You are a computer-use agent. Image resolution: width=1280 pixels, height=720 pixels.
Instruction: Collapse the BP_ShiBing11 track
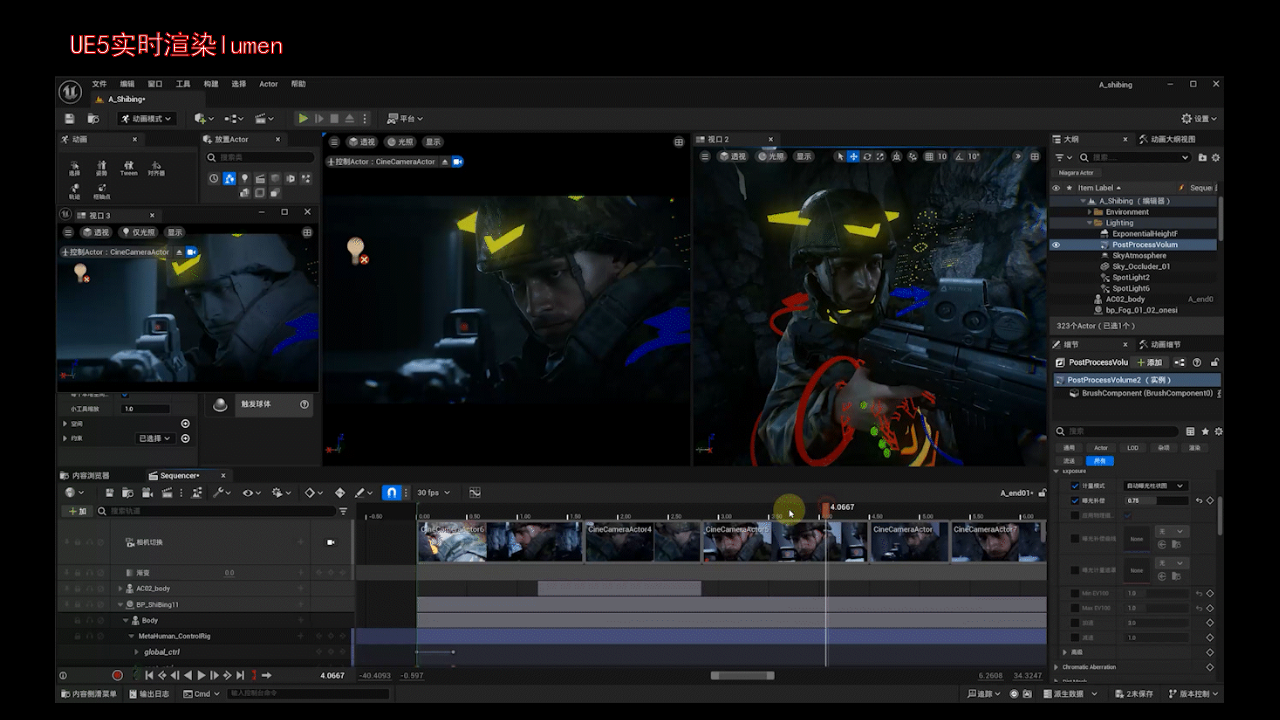[x=120, y=604]
